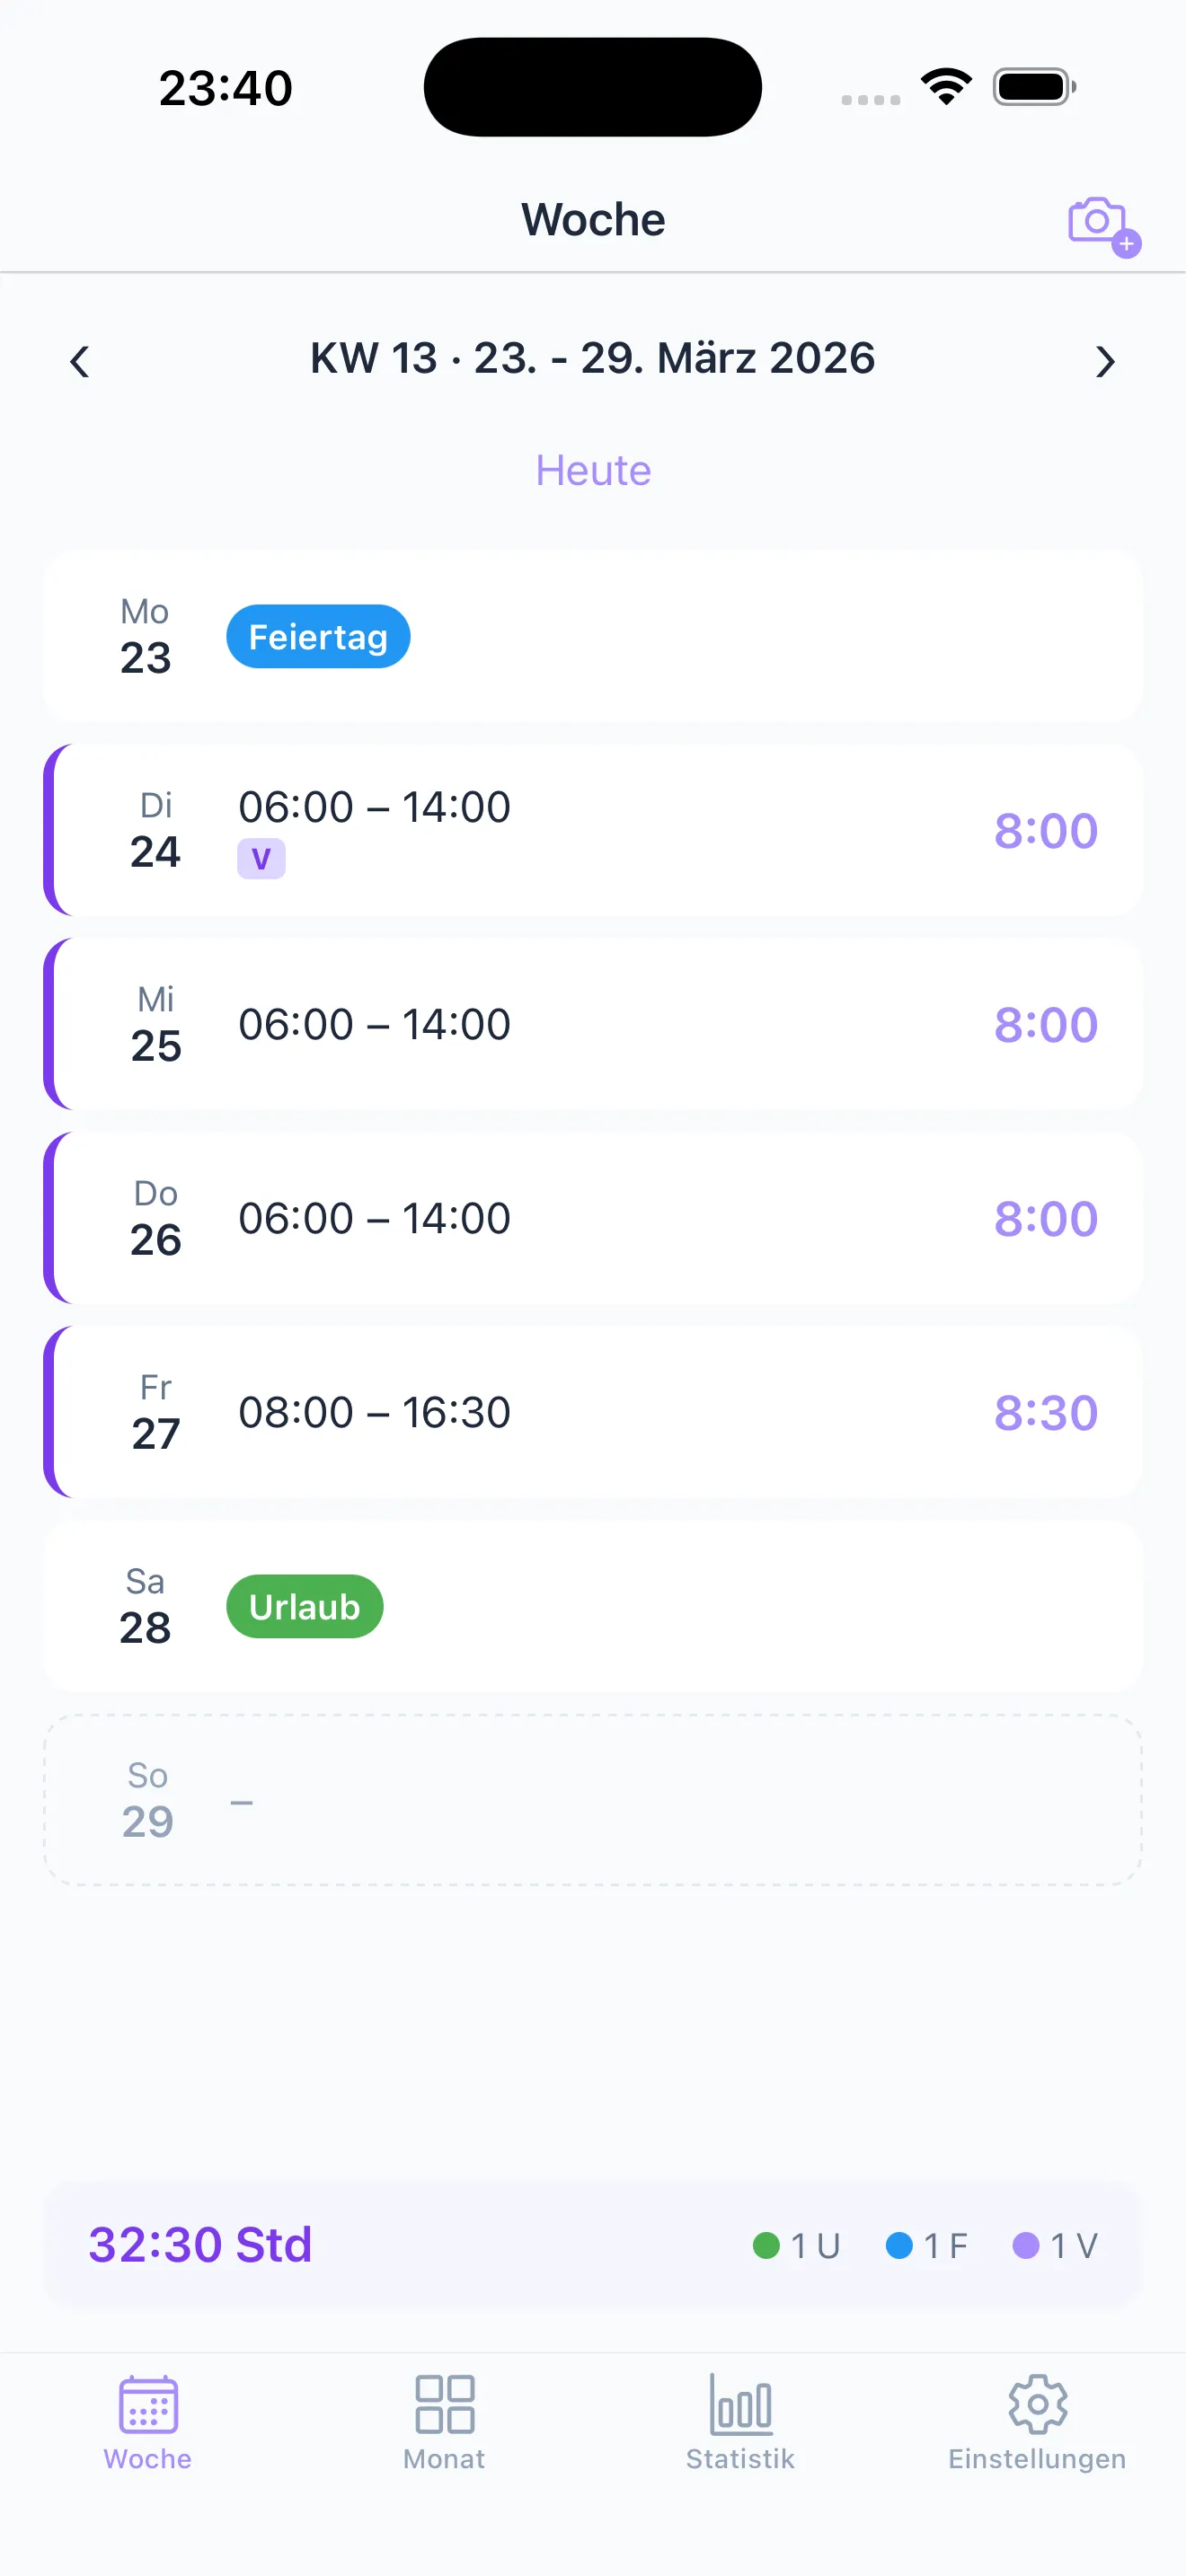The height and width of the screenshot is (2576, 1186).
Task: Open the Statistik bar chart icon
Action: 740,2404
